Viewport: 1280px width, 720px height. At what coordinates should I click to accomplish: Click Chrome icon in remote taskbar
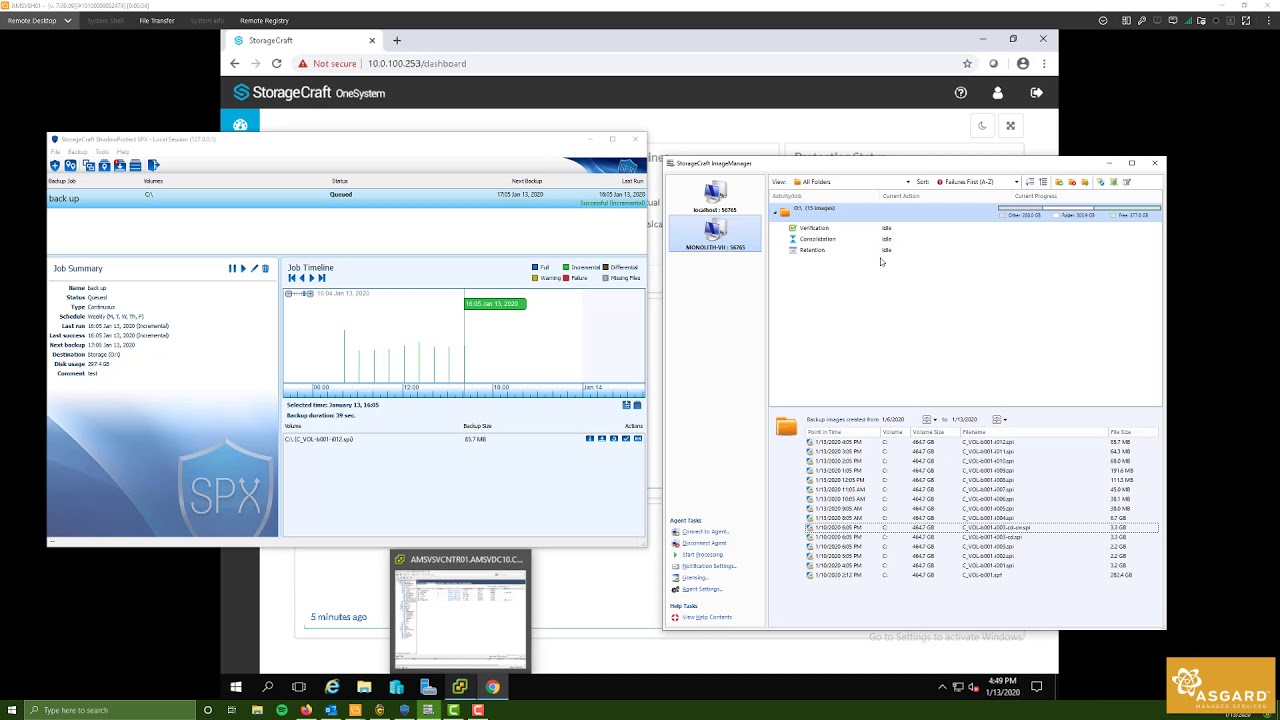pos(493,687)
